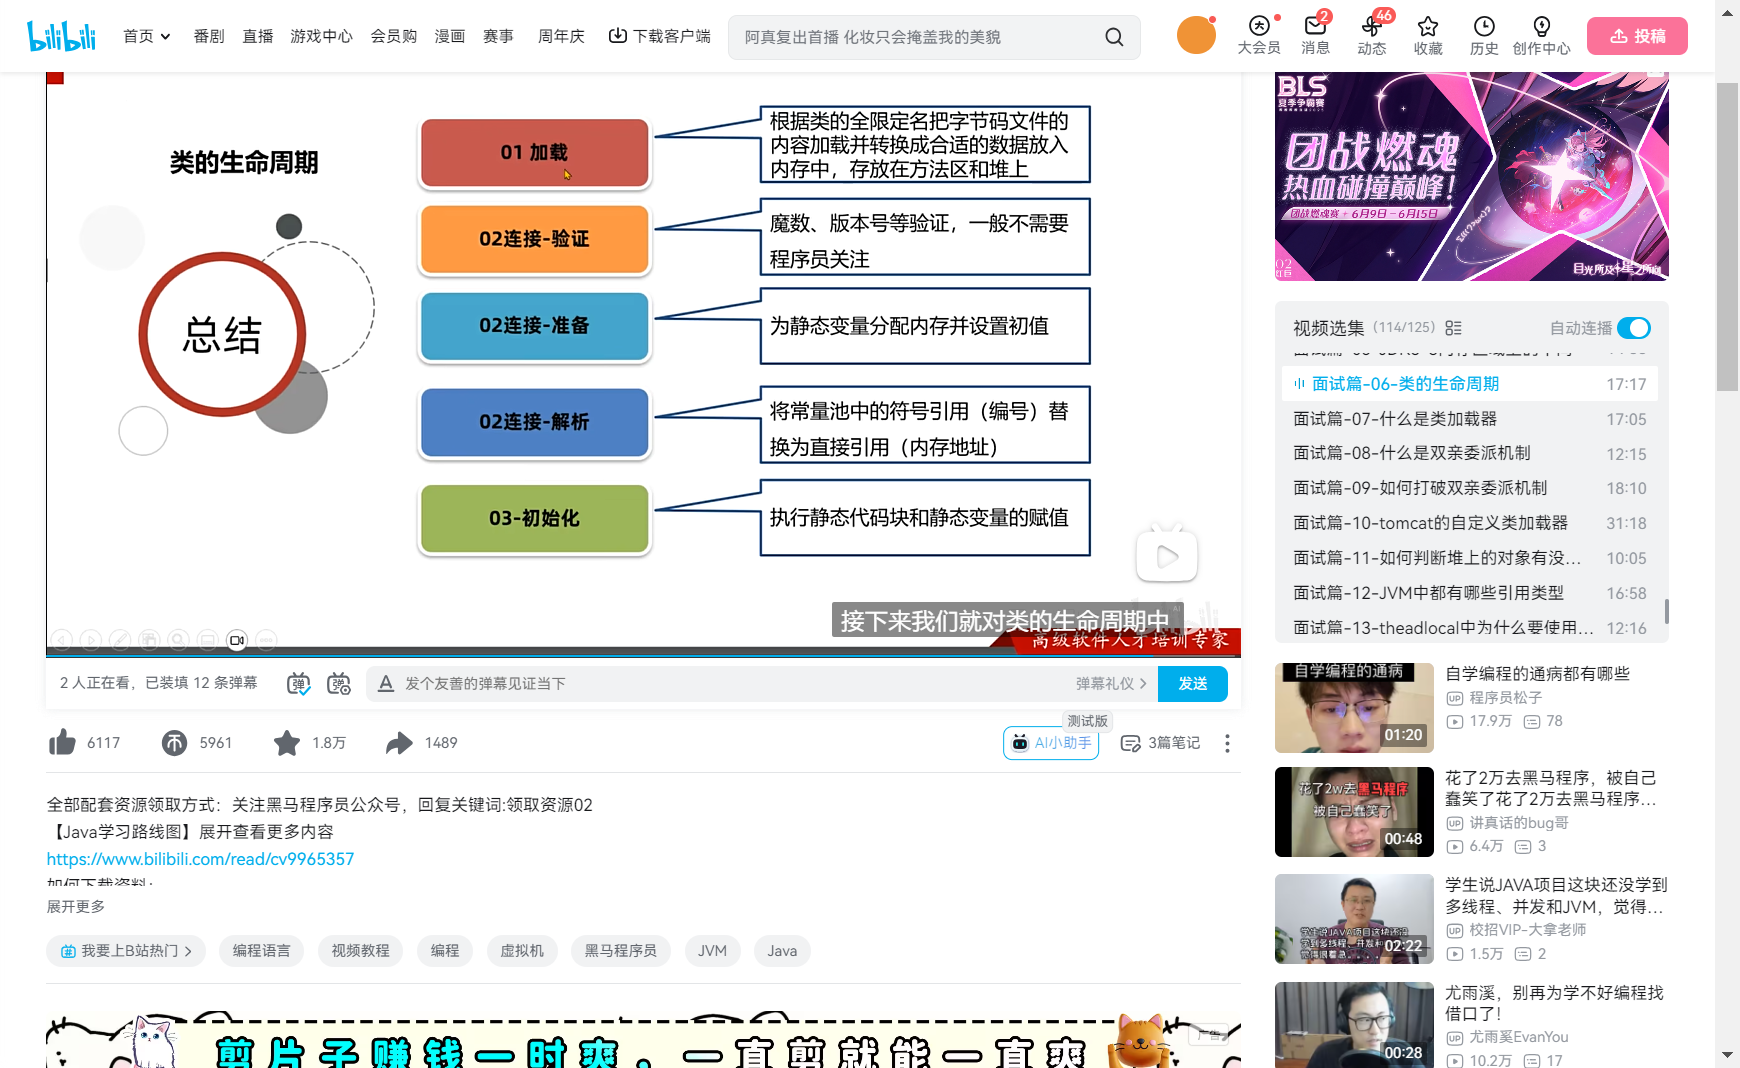The image size is (1740, 1068).
Task: Click the blue 发送 send button
Action: pyautogui.click(x=1193, y=684)
